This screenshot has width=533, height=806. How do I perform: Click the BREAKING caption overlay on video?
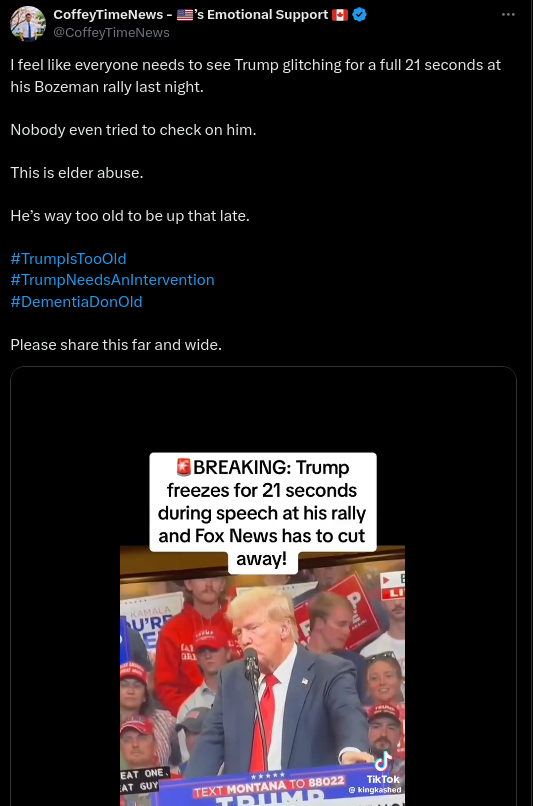(x=263, y=512)
